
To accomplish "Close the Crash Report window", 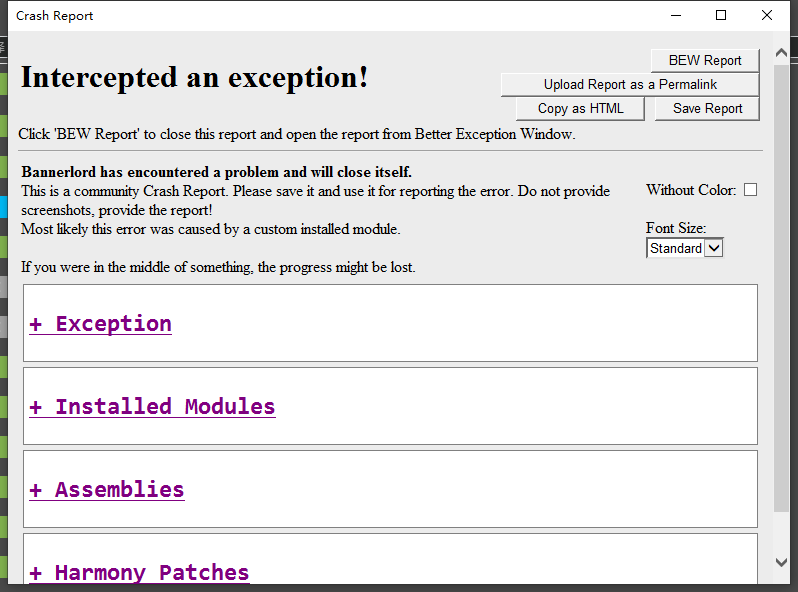I will tap(766, 16).
